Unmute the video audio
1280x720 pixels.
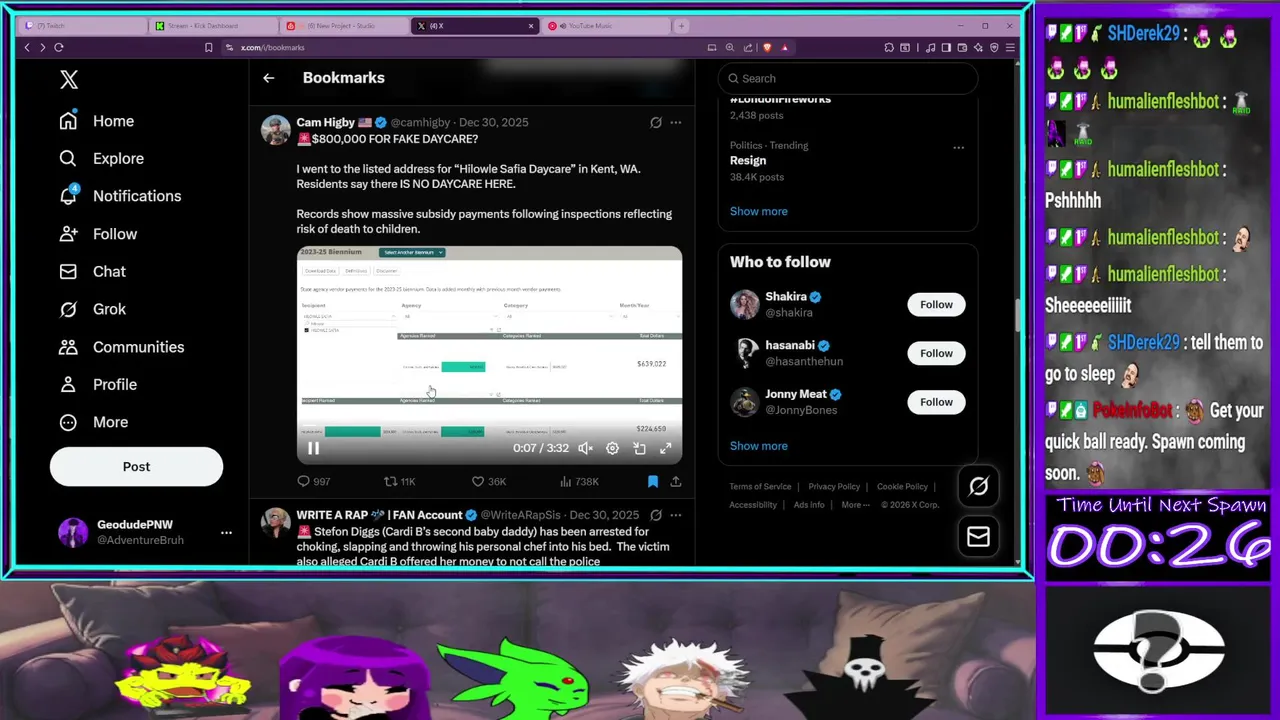pos(585,449)
